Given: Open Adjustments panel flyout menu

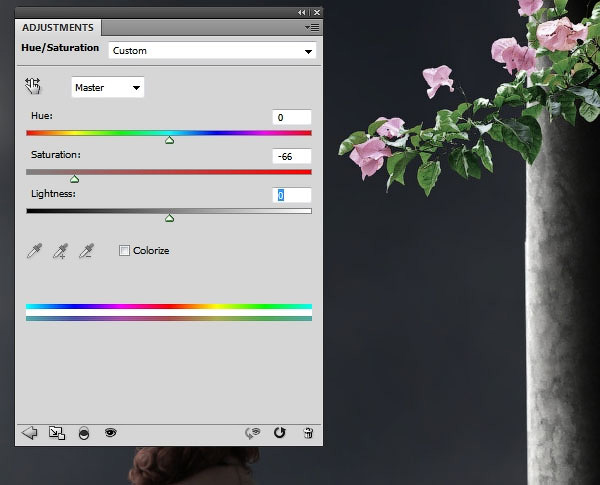Looking at the screenshot, I should (x=312, y=28).
